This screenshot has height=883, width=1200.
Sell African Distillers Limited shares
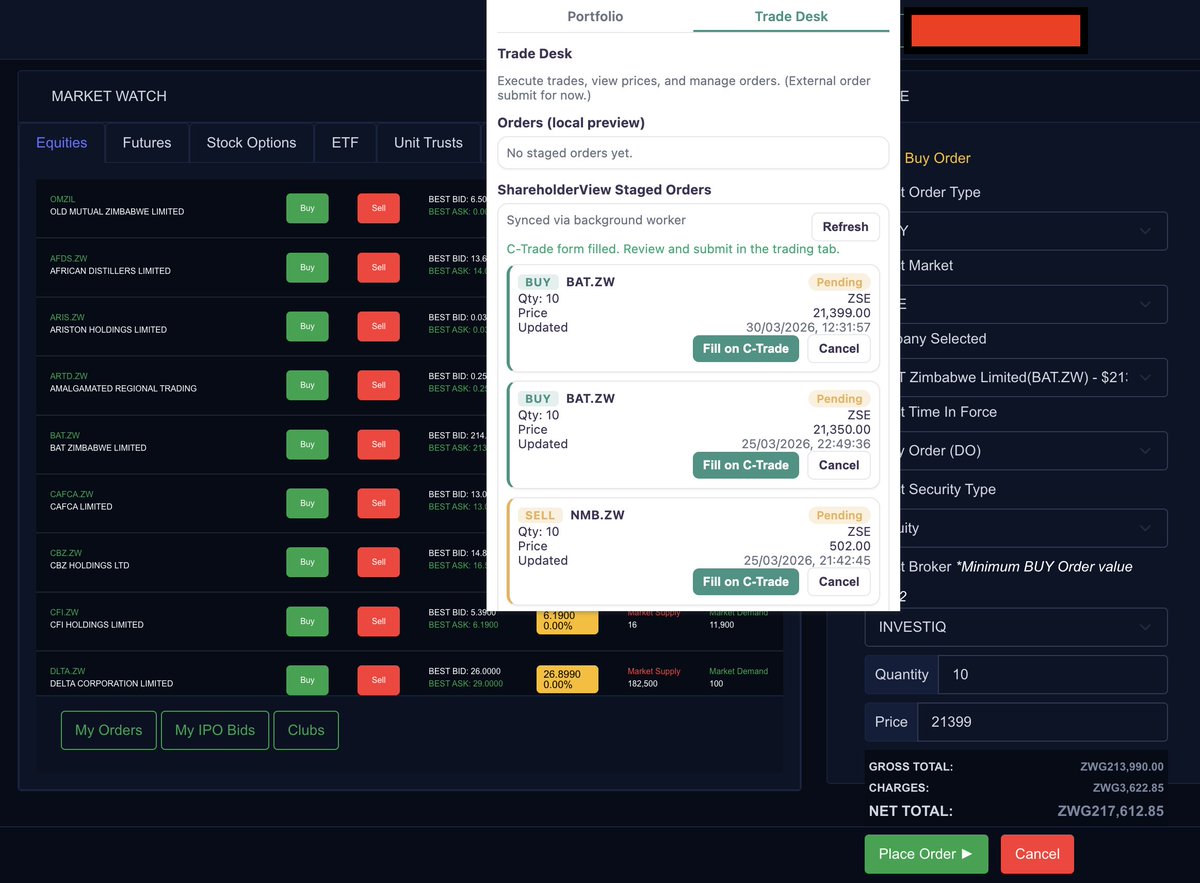pos(378,267)
